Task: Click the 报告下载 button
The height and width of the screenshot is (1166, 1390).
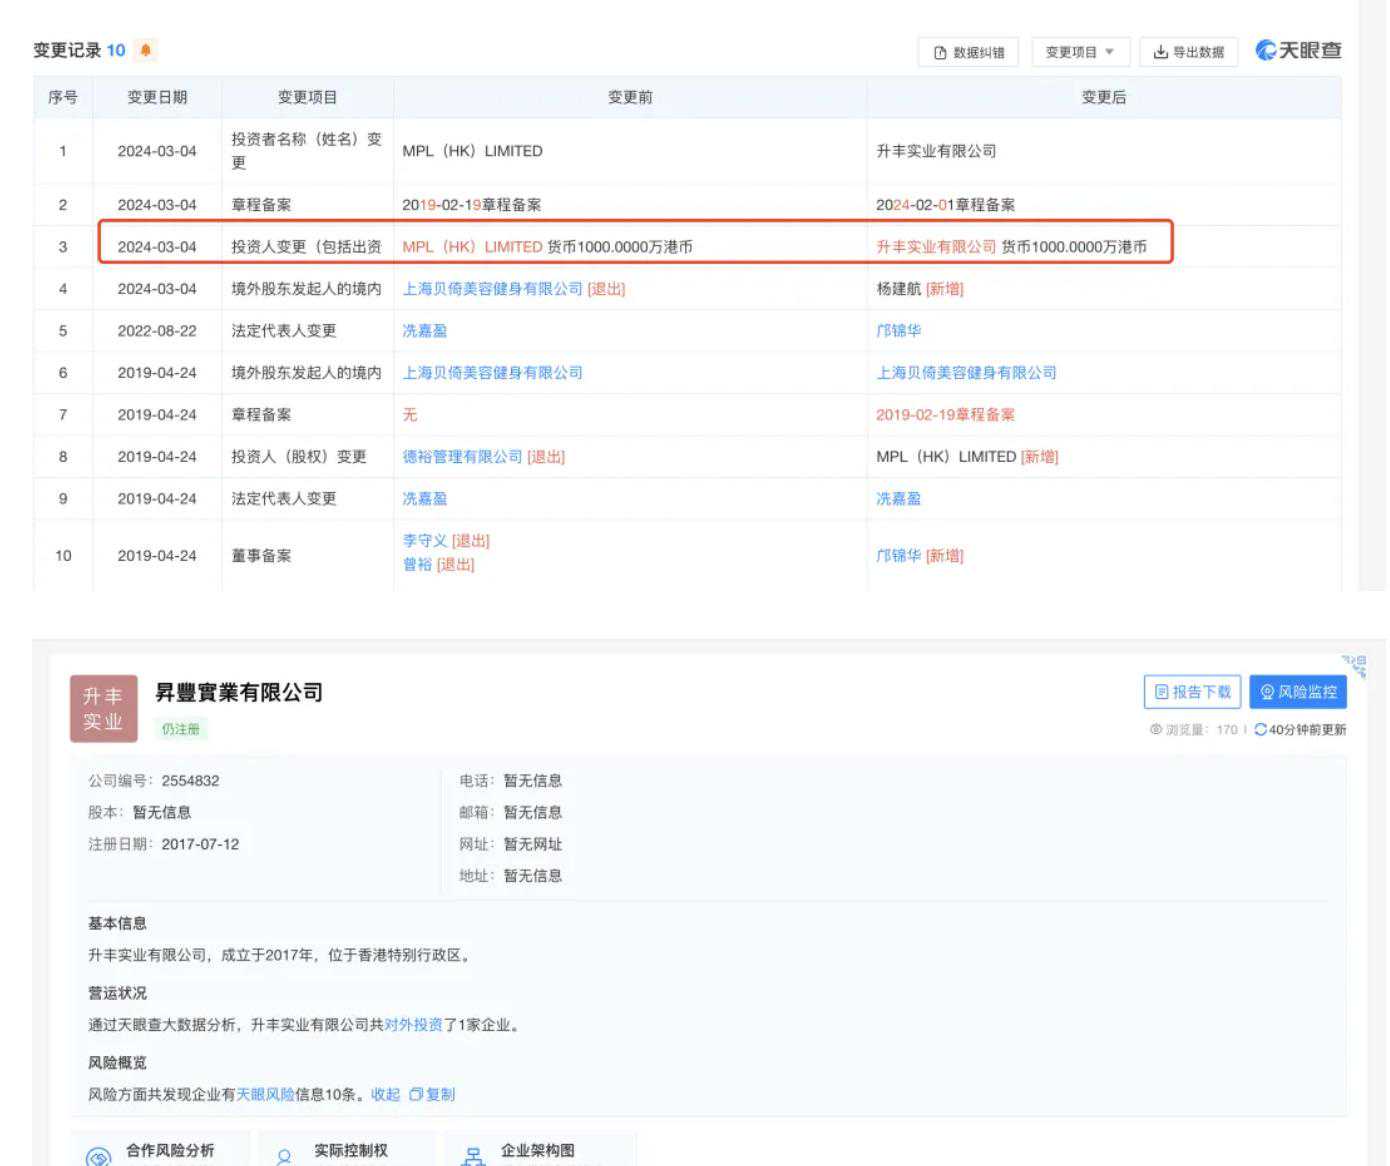Action: [x=1192, y=692]
